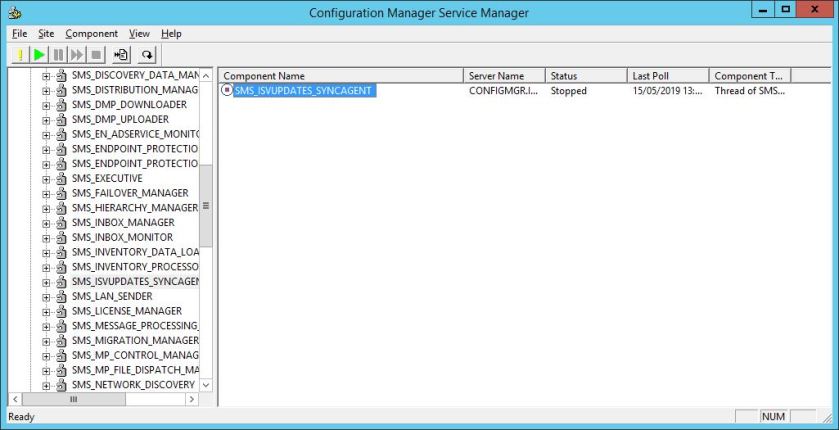839x430 pixels.
Task: Select the SMS_EXECUTIVE tree item
Action: pos(107,179)
